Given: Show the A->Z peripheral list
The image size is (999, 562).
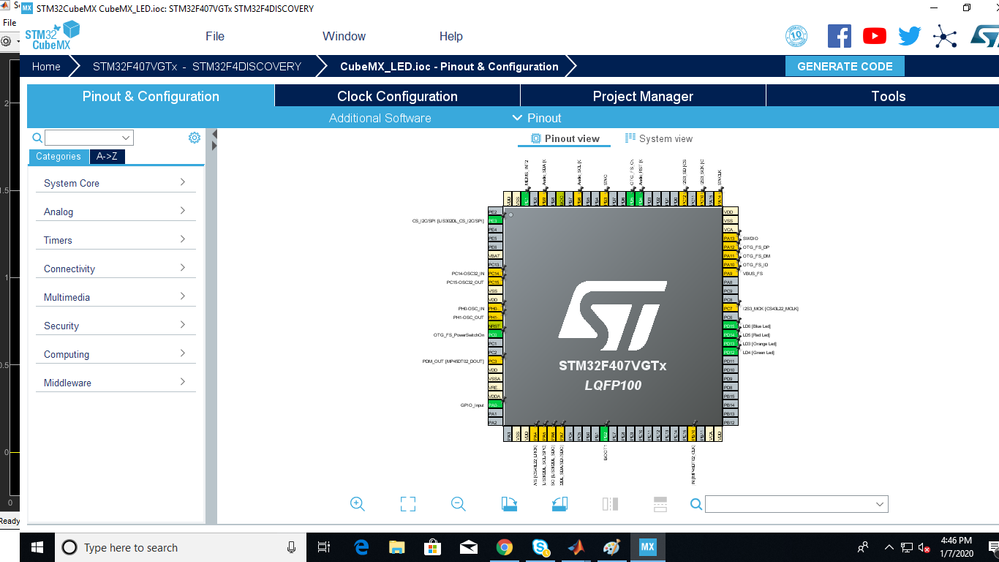Looking at the screenshot, I should 106,157.
